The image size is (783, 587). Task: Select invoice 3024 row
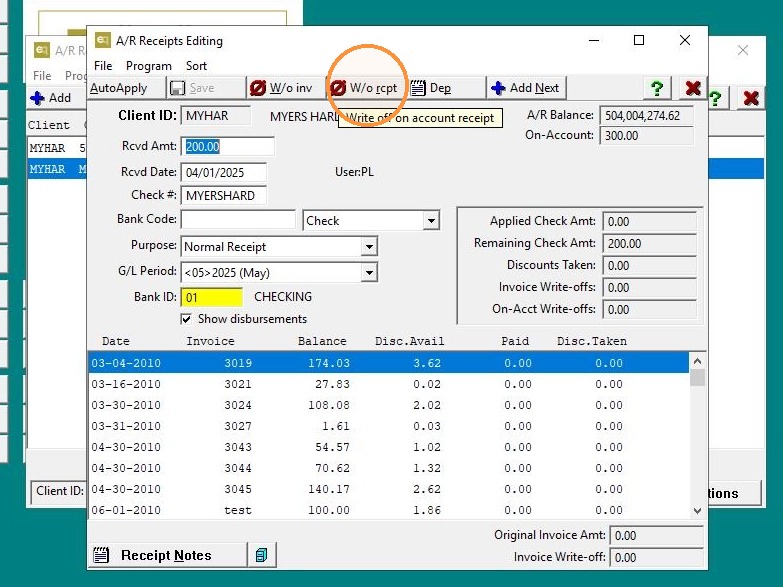tap(389, 405)
